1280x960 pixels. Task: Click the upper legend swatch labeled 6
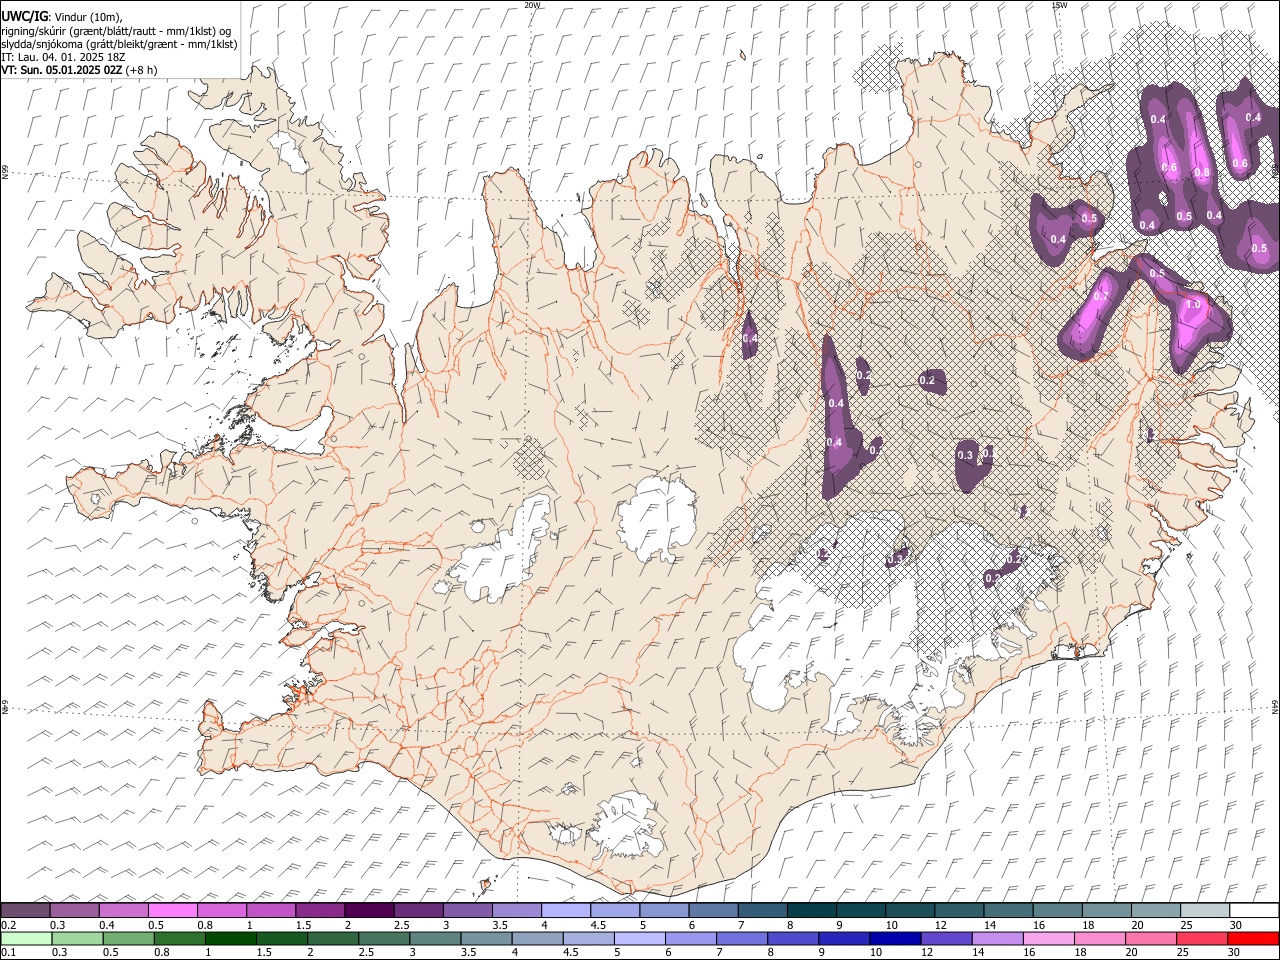click(712, 910)
